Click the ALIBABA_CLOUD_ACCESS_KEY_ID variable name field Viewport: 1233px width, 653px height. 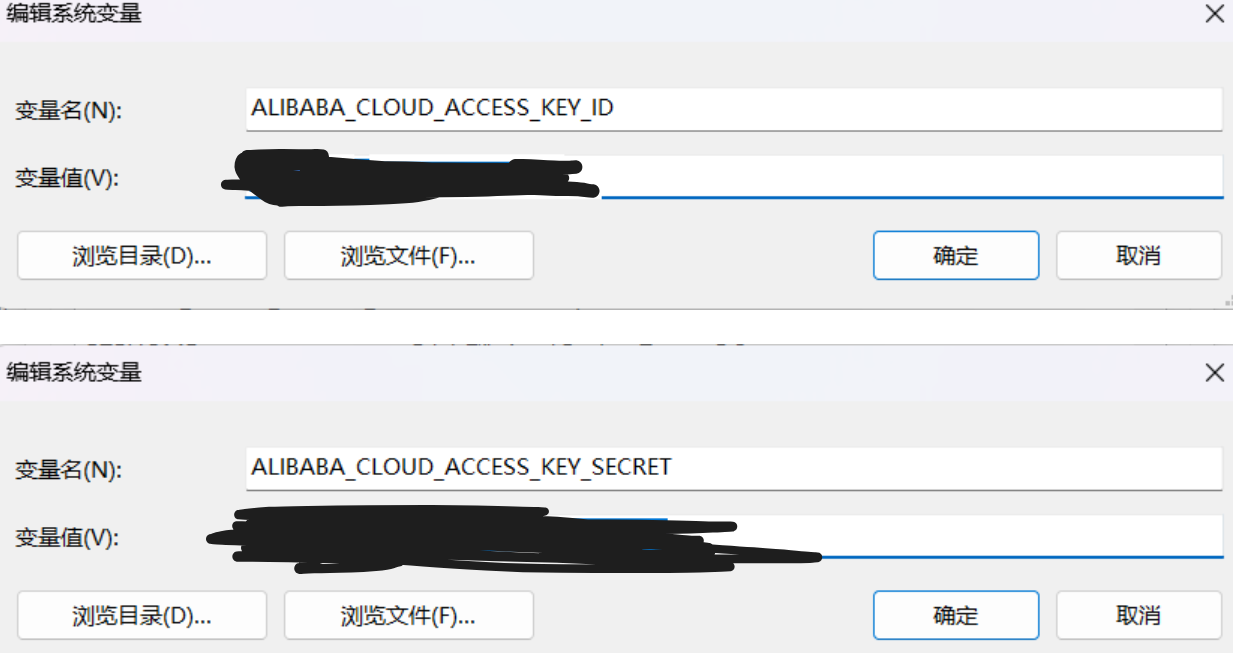733,108
